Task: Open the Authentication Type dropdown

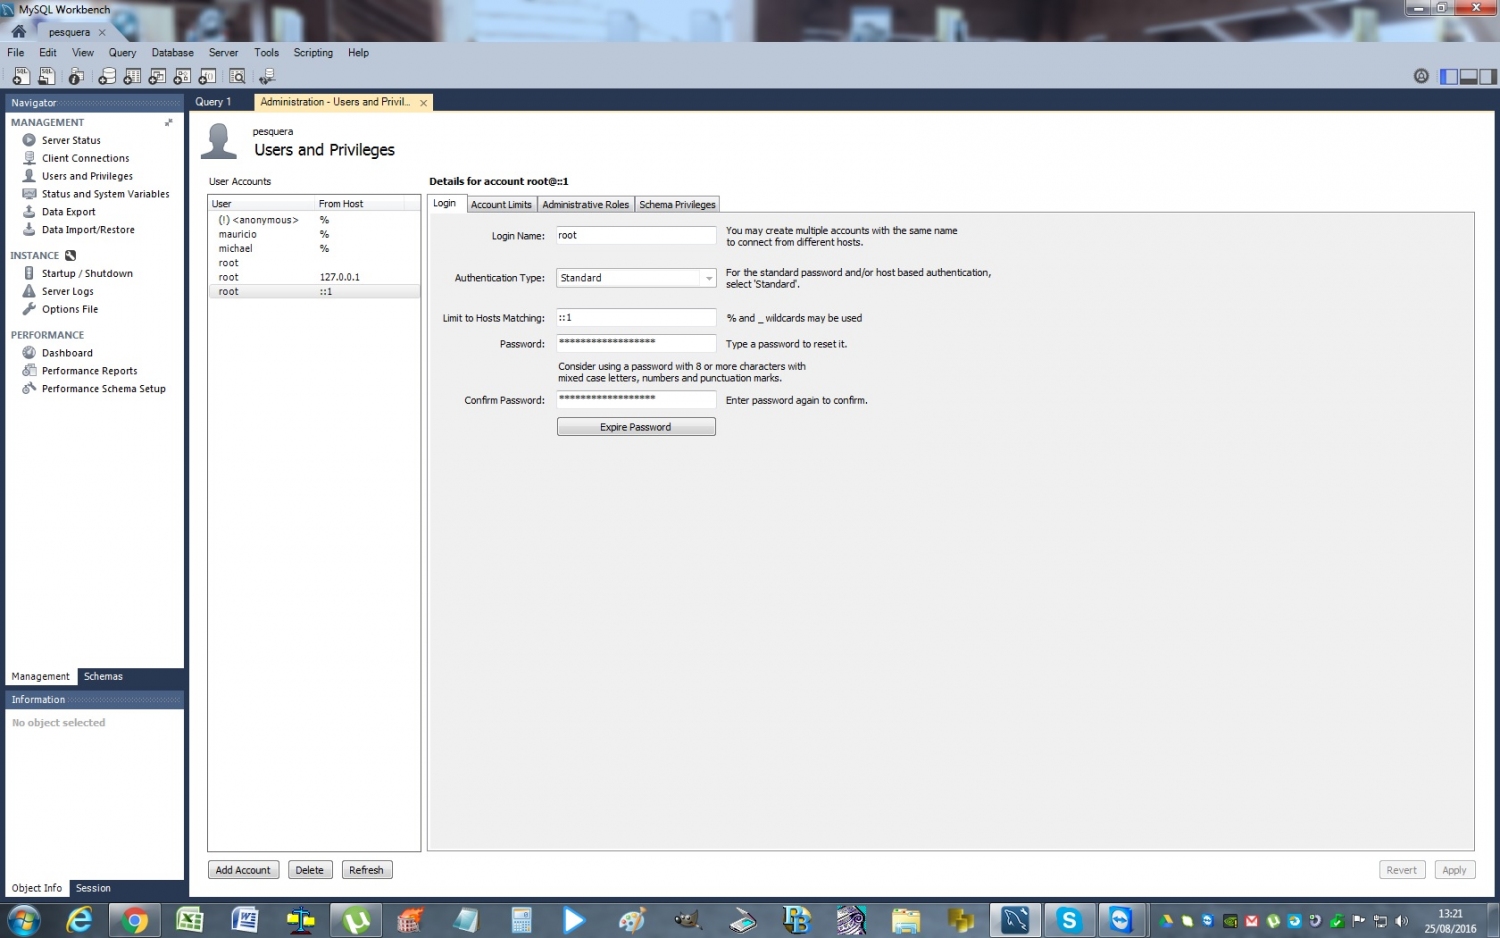Action: click(x=636, y=278)
